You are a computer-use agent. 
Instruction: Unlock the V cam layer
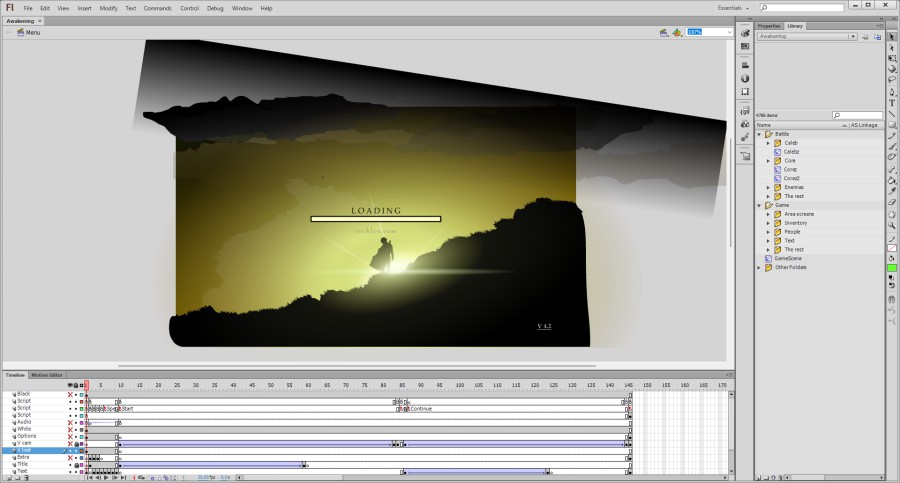75,443
